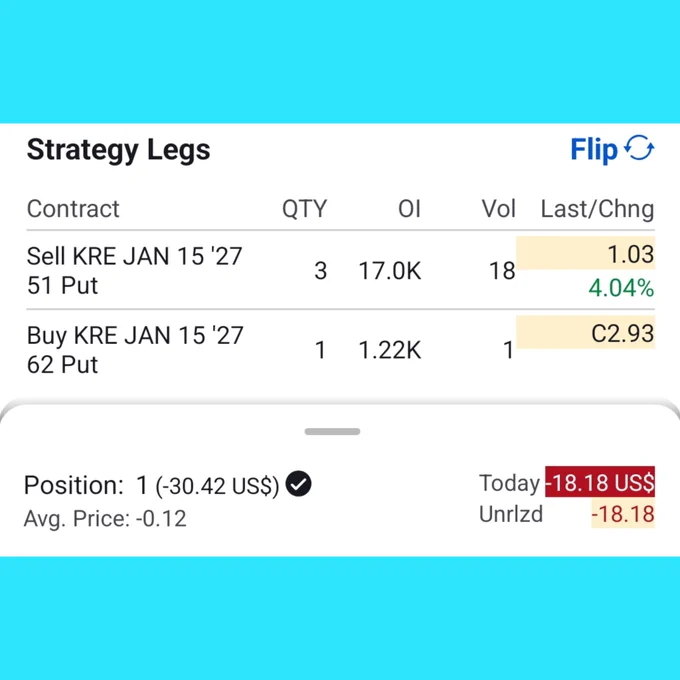Tap the Flip link text

(x=594, y=150)
